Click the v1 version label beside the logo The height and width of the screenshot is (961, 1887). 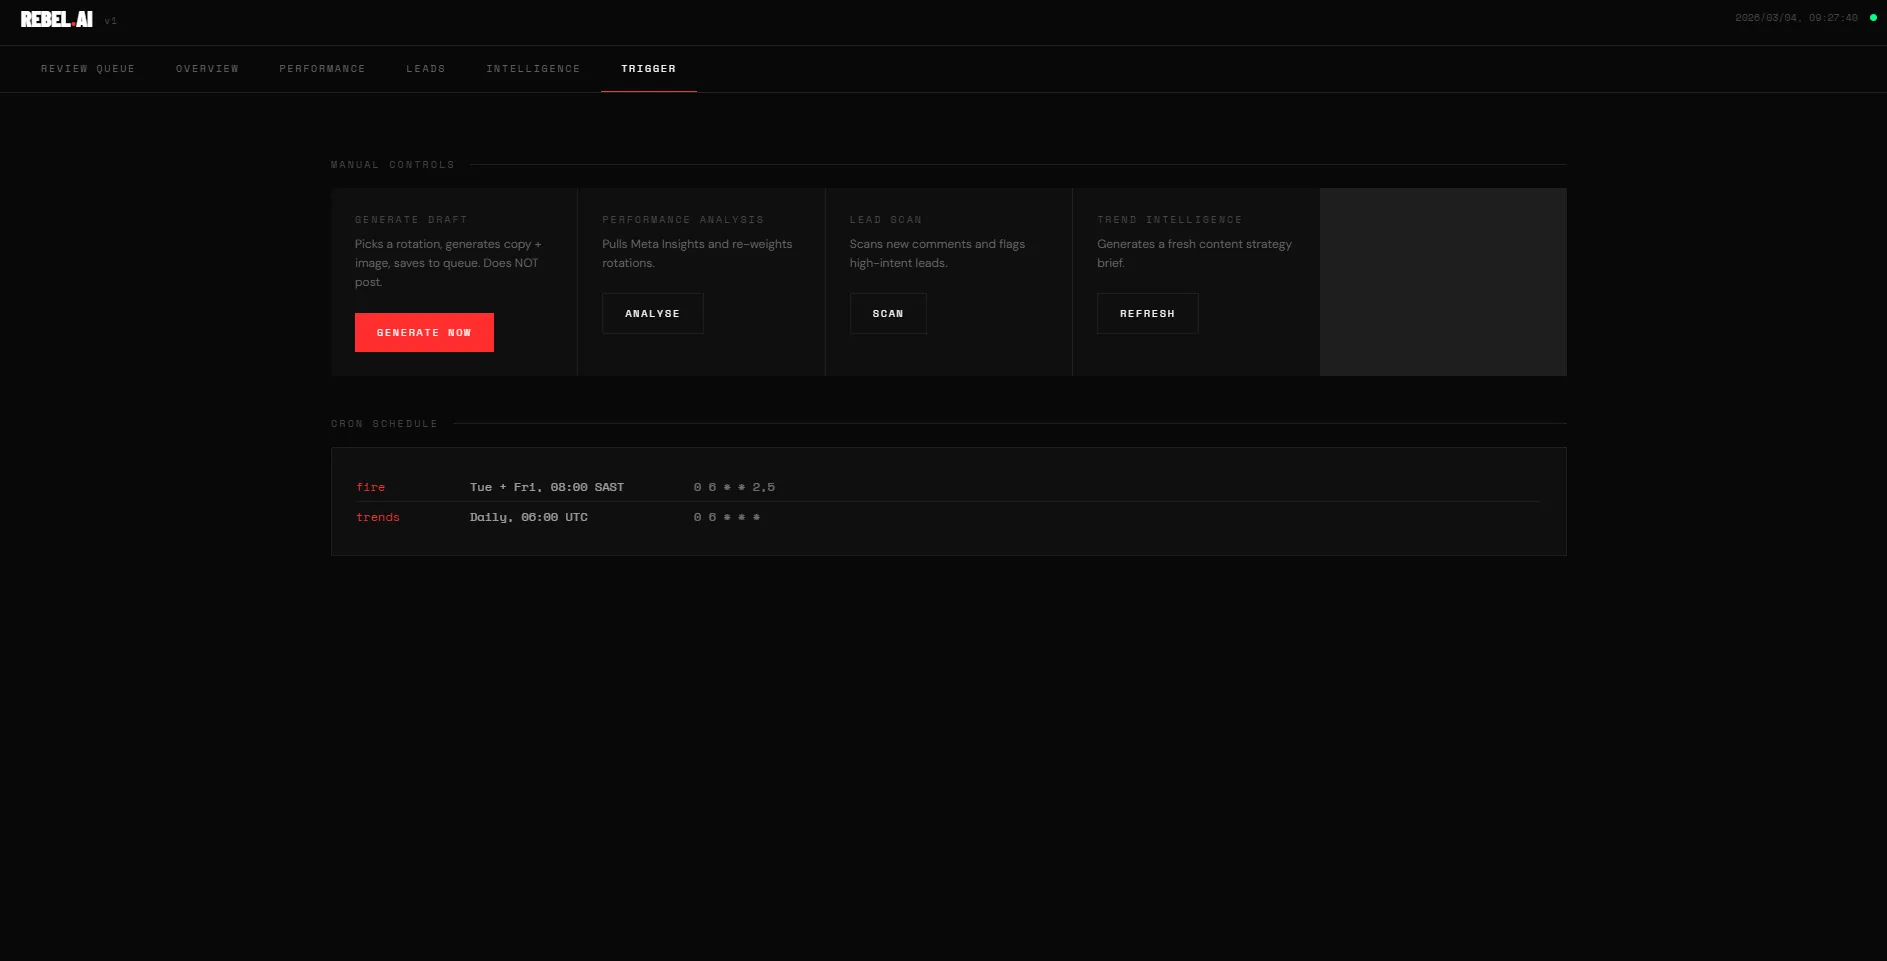point(110,20)
